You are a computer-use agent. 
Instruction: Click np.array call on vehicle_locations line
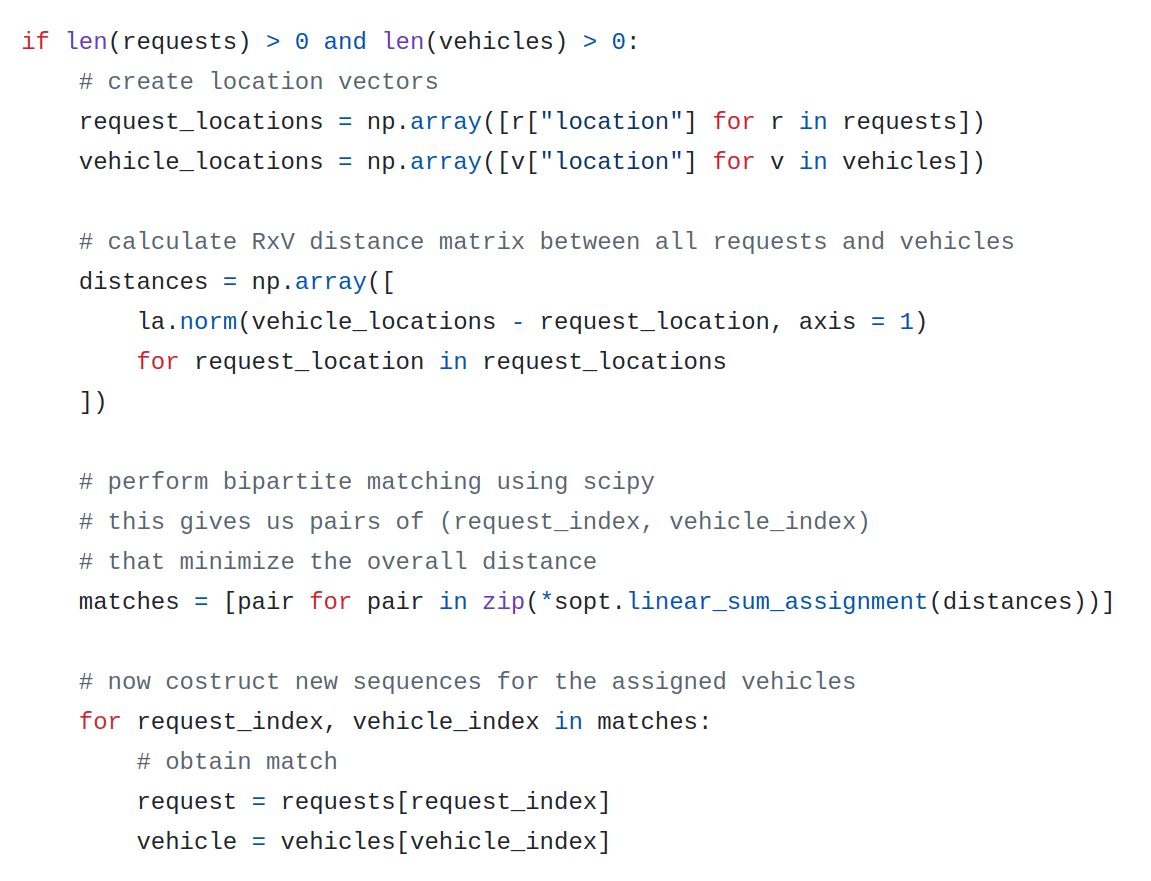(x=424, y=162)
